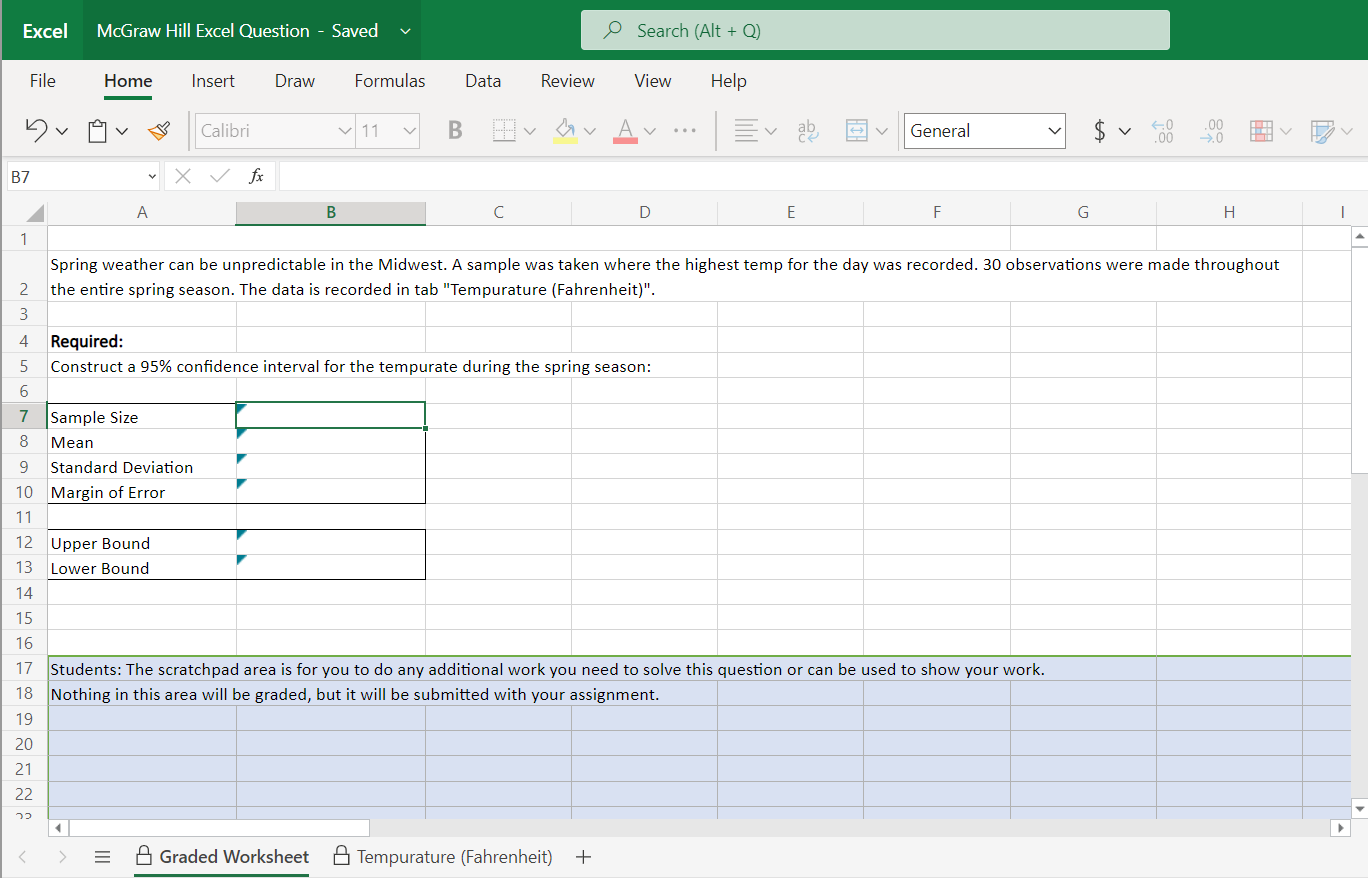Image resolution: width=1368 pixels, height=878 pixels.
Task: Open the Borders dropdown arrow
Action: [x=530, y=130]
